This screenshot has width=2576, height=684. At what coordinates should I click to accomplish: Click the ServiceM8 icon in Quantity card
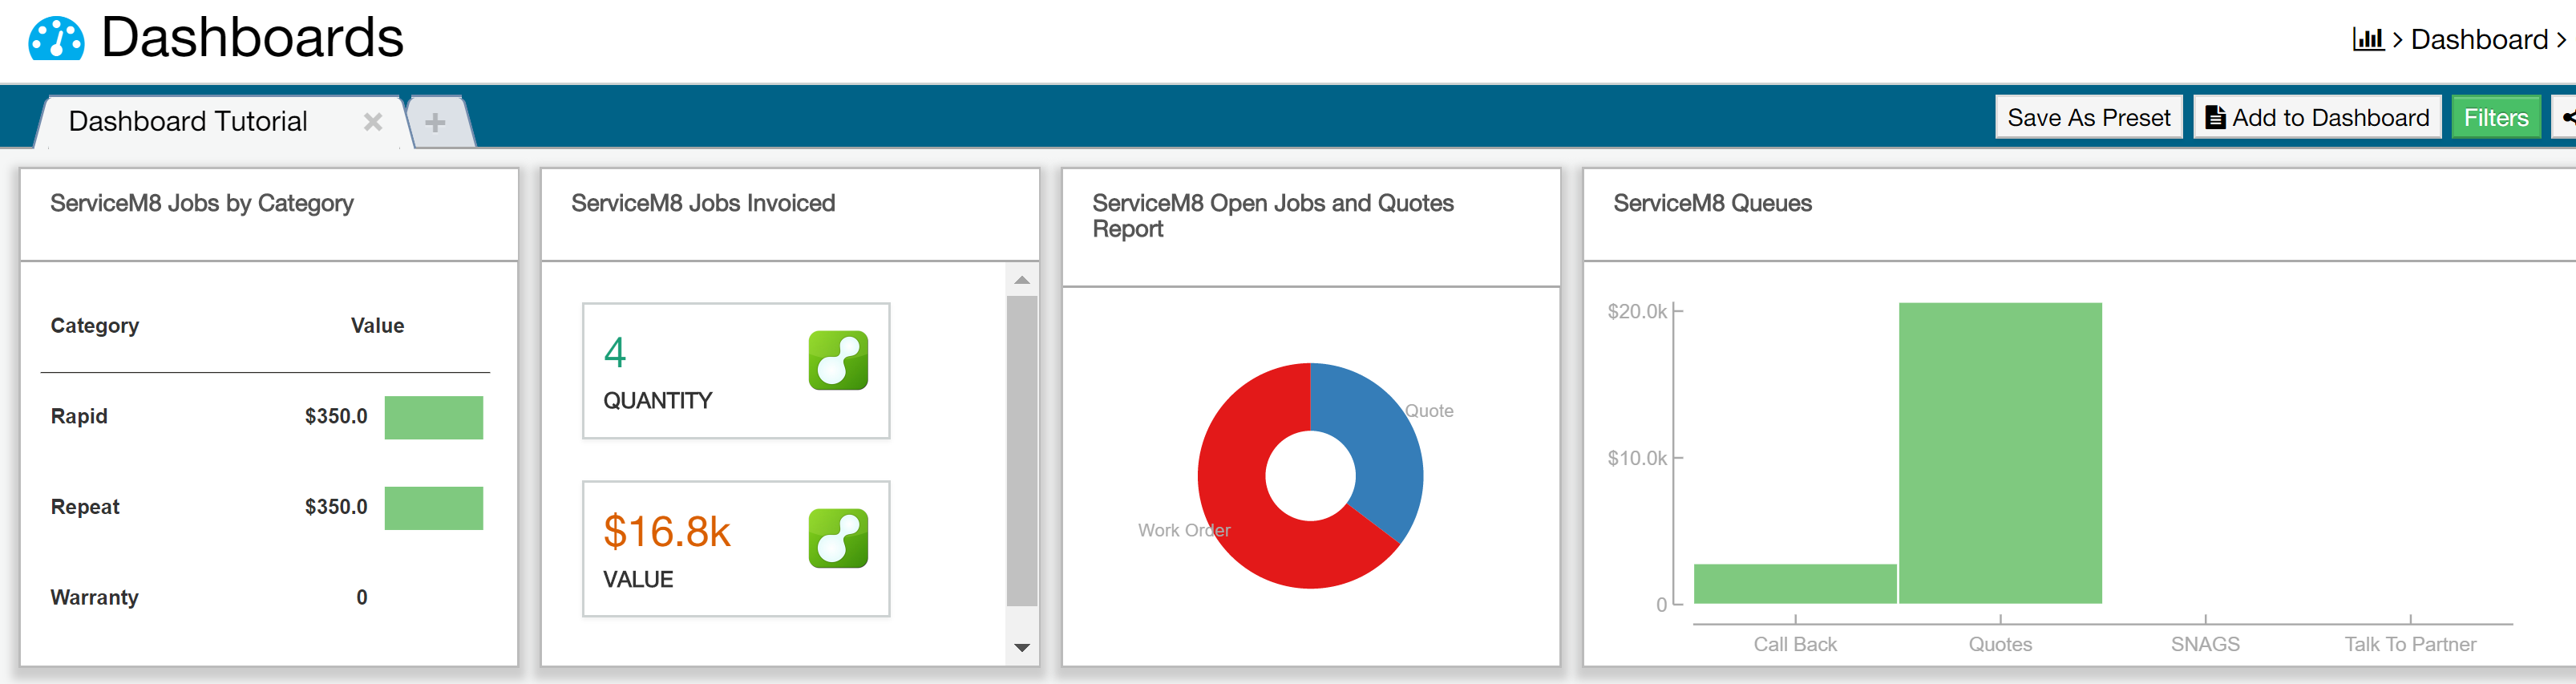(x=838, y=360)
